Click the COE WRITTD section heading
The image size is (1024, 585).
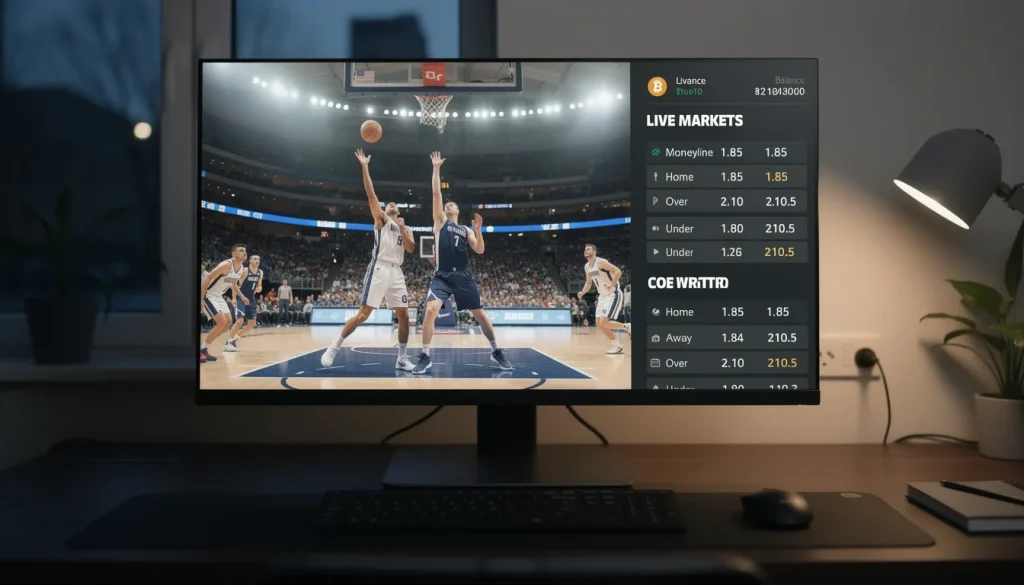688,283
